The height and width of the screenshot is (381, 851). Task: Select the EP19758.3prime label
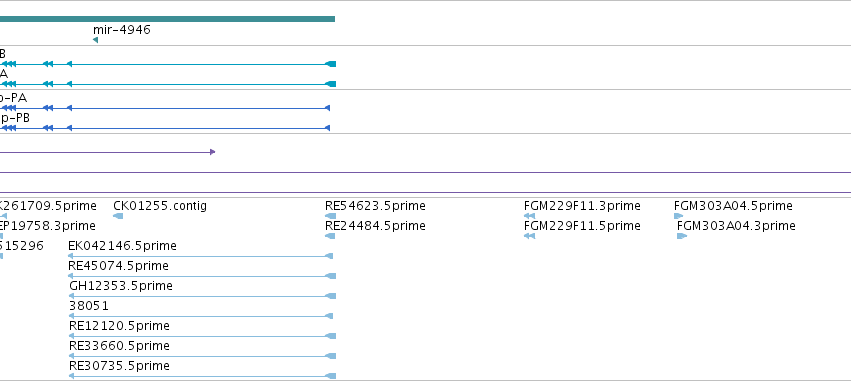[x=48, y=226]
